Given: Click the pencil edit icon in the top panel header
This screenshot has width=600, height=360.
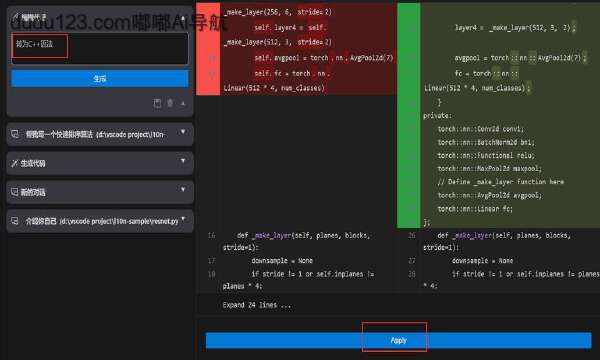Looking at the screenshot, I should pos(15,16).
